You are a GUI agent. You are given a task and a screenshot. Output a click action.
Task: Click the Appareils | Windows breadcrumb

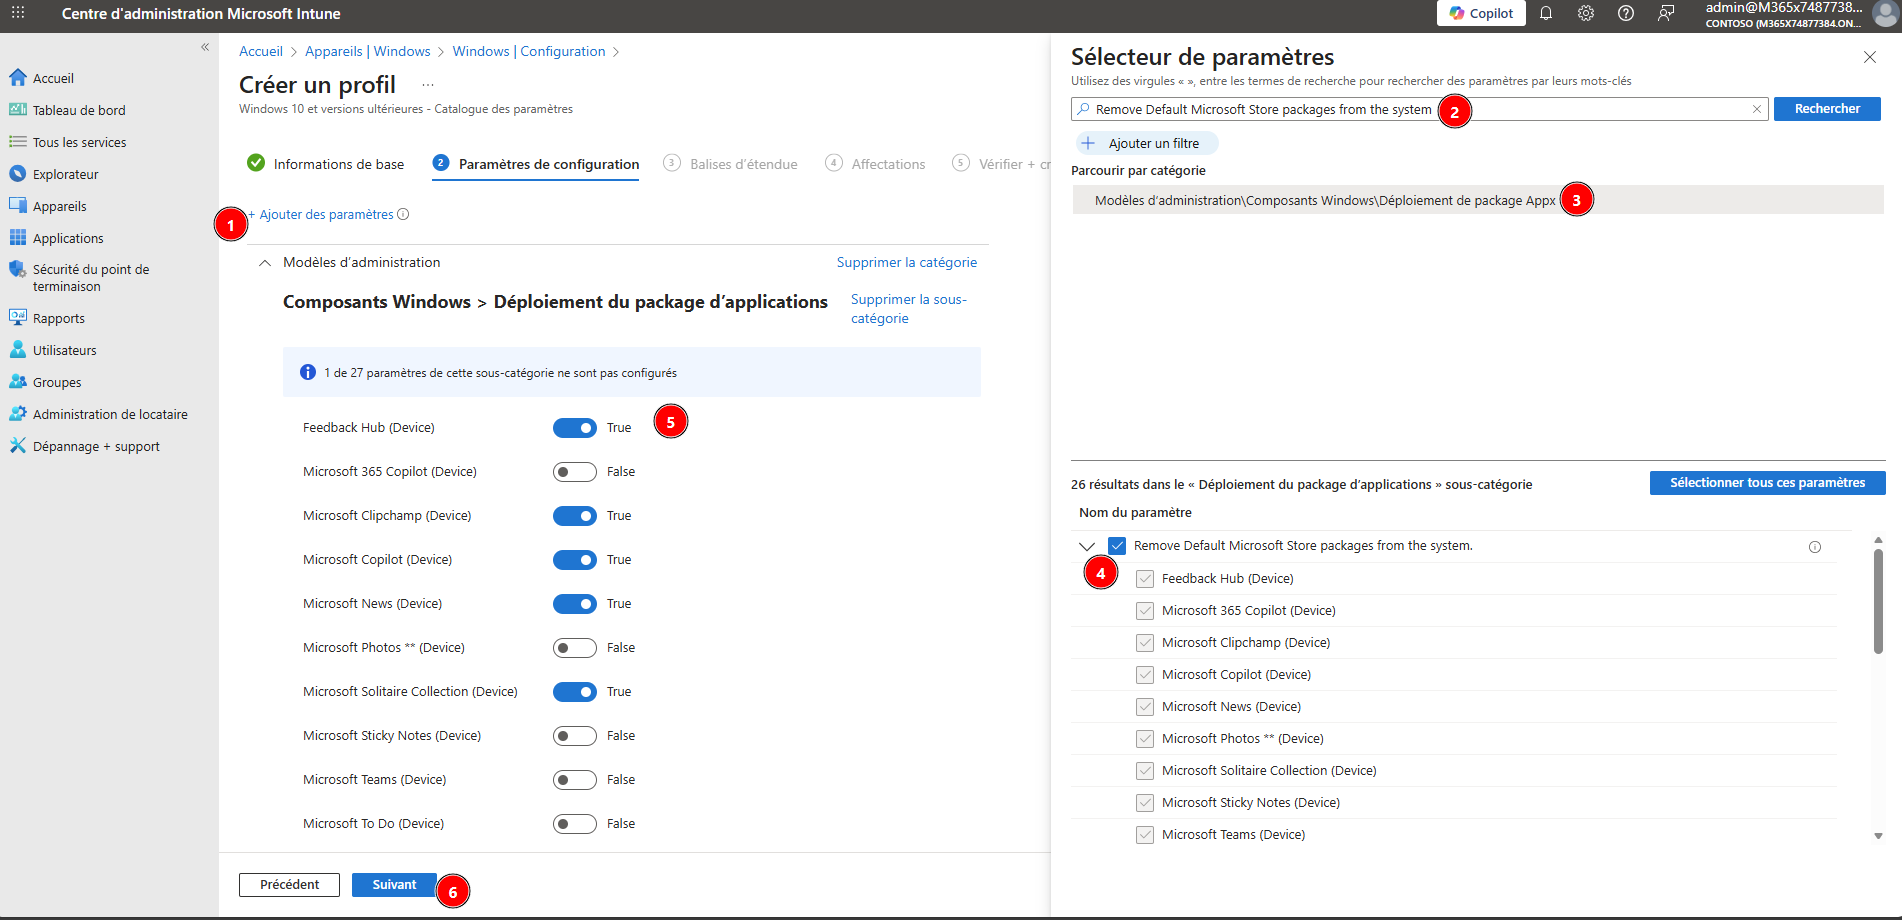click(x=367, y=51)
